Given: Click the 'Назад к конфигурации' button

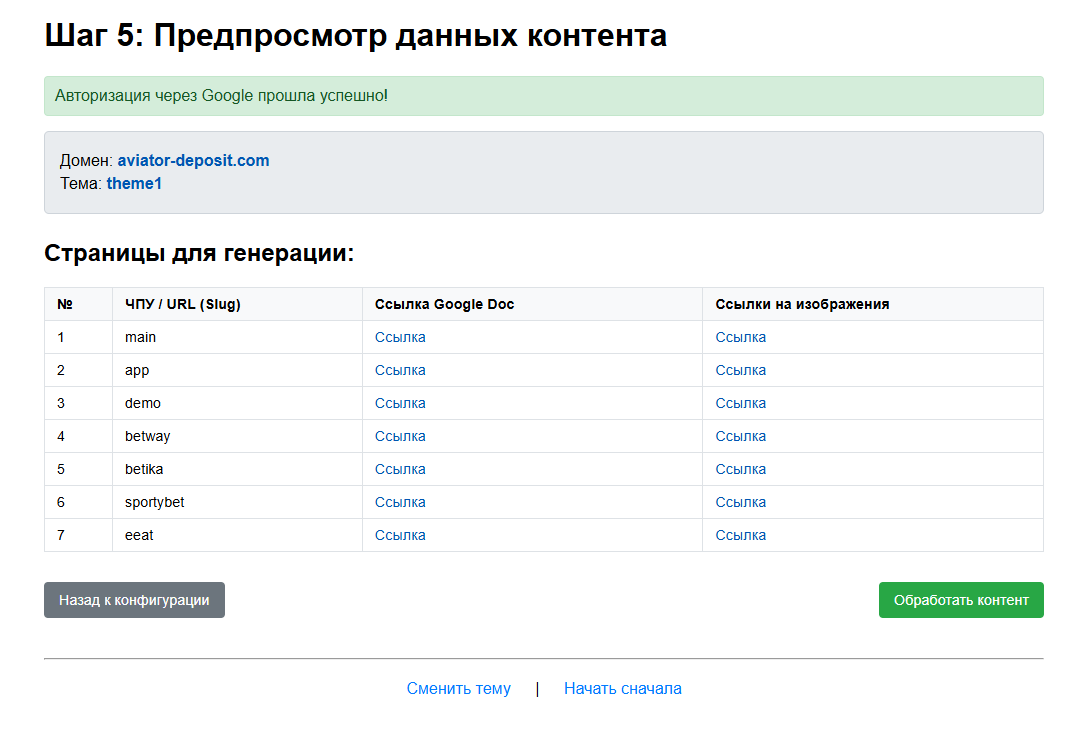Looking at the screenshot, I should 133,600.
